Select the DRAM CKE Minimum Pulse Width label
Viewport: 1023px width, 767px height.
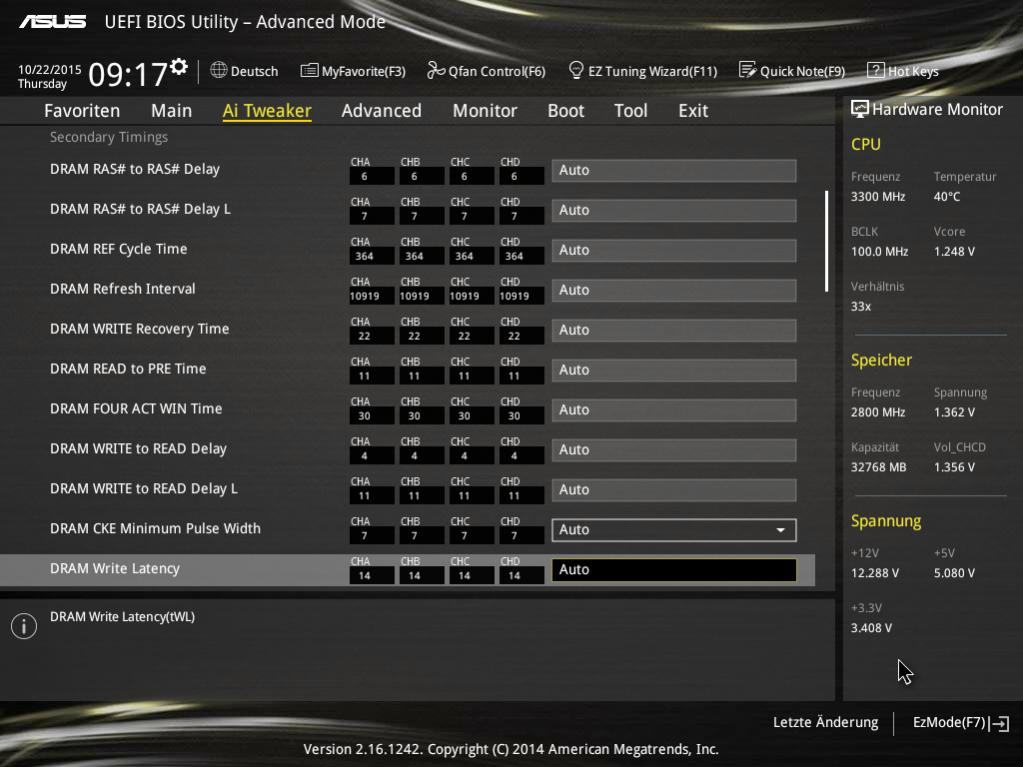point(155,529)
